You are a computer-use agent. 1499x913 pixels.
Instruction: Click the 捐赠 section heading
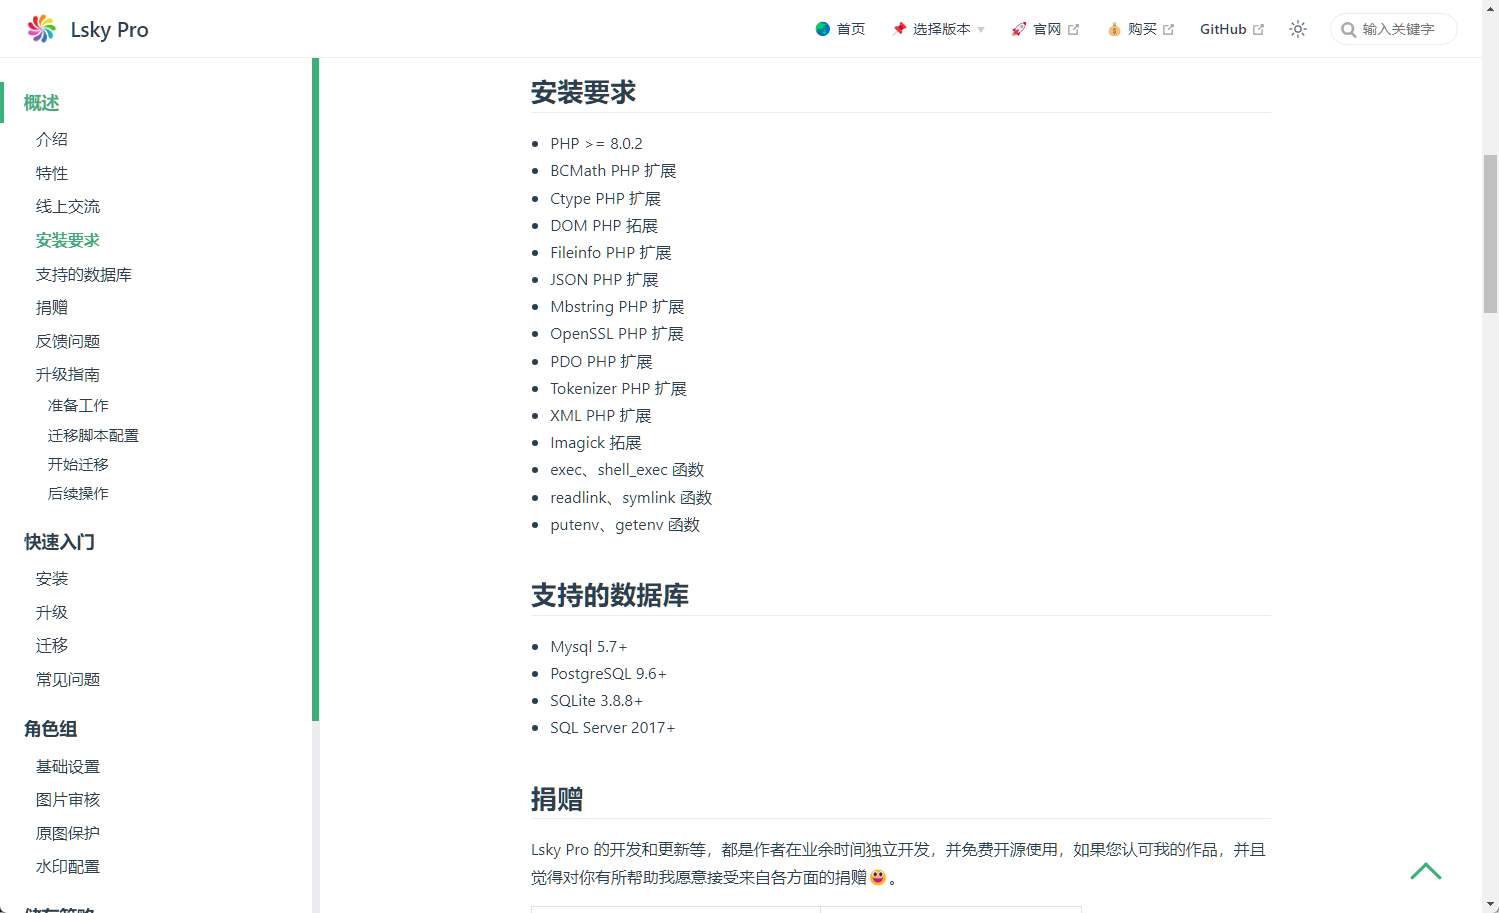pos(557,799)
